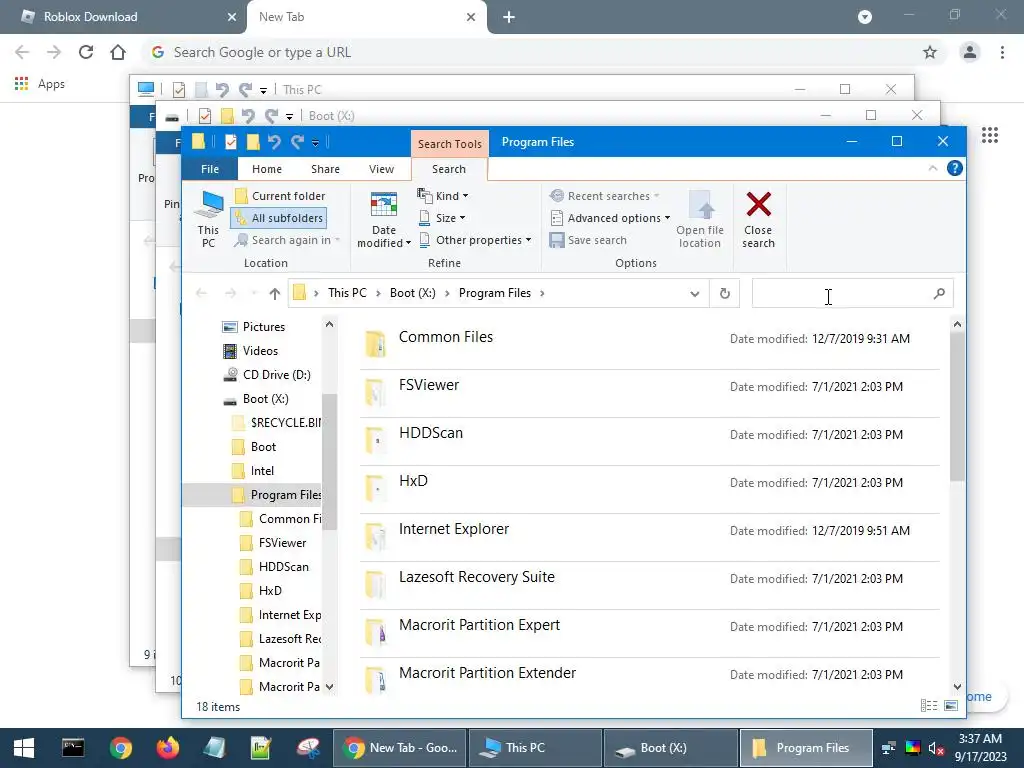
Task: Select Current folder search scope
Action: 280,196
